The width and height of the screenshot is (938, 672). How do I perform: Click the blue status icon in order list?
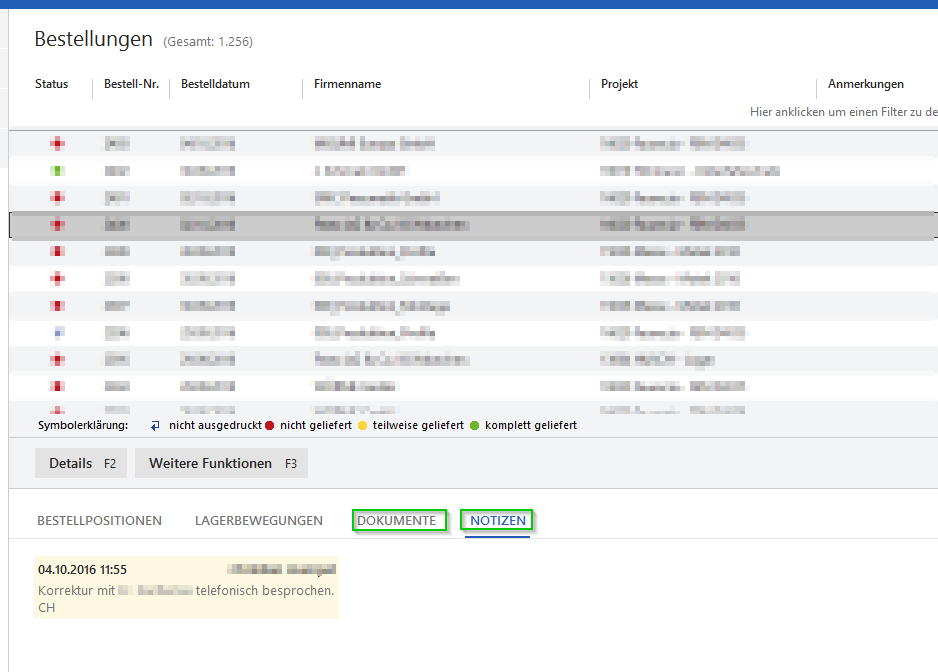58,332
